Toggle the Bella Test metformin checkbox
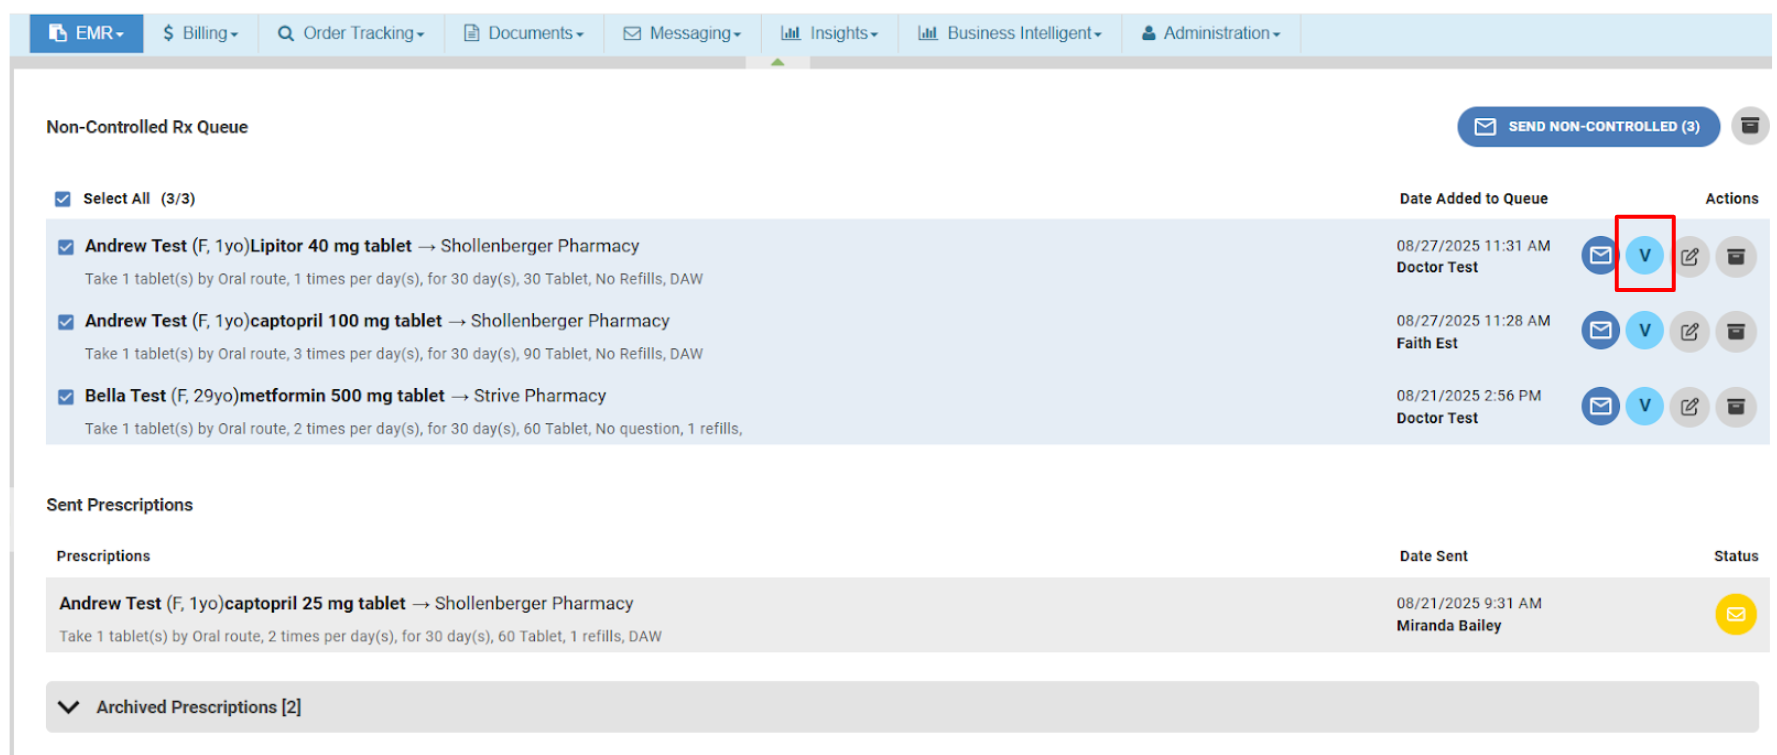Screen dimensions: 1777x755 [66, 397]
